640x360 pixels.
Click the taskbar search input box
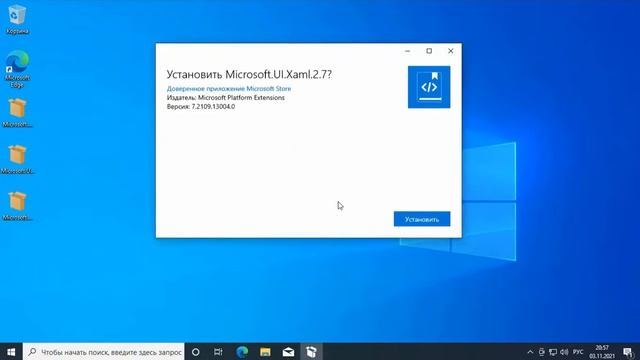point(104,351)
